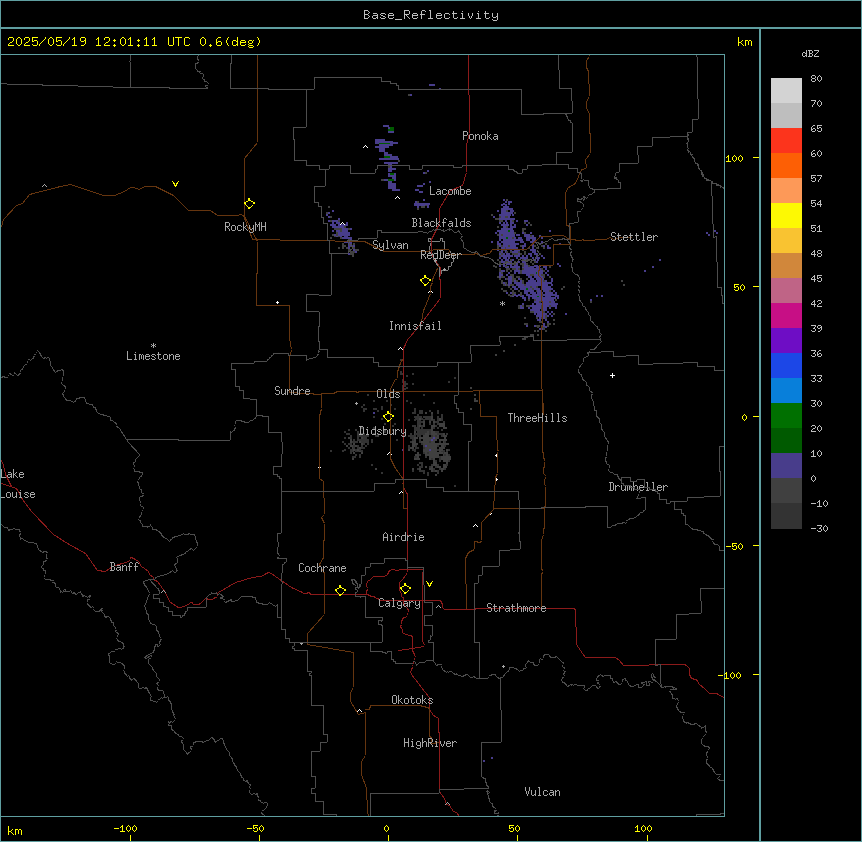Screen dimensions: 862x842
Task: Select the Innisfail label
Action: [x=415, y=326]
